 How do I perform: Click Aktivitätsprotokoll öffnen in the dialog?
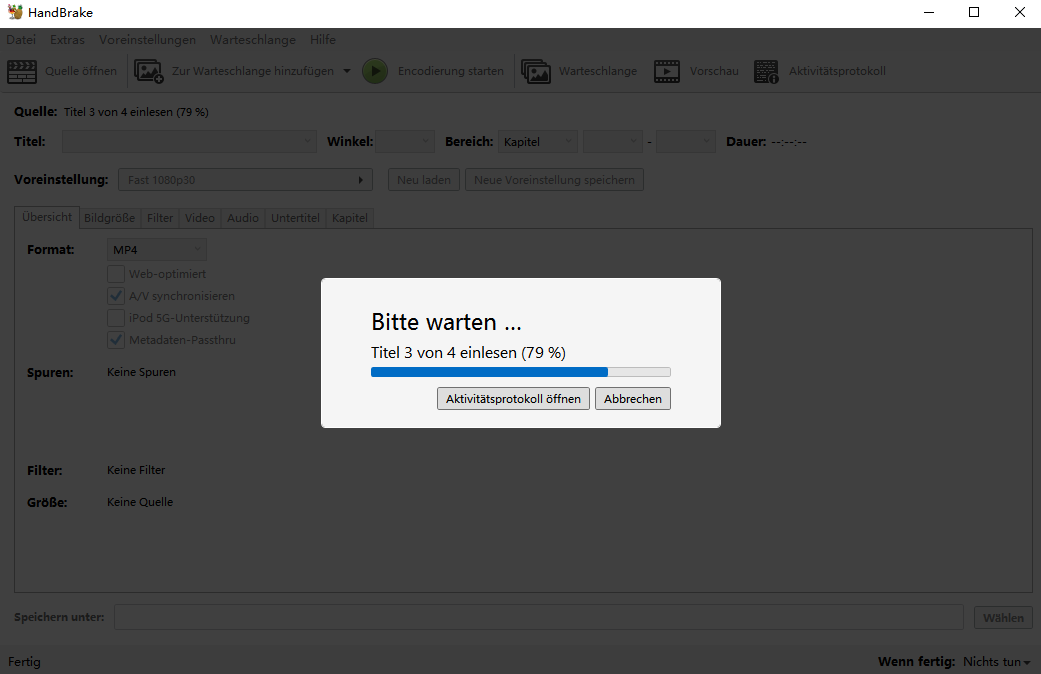513,398
